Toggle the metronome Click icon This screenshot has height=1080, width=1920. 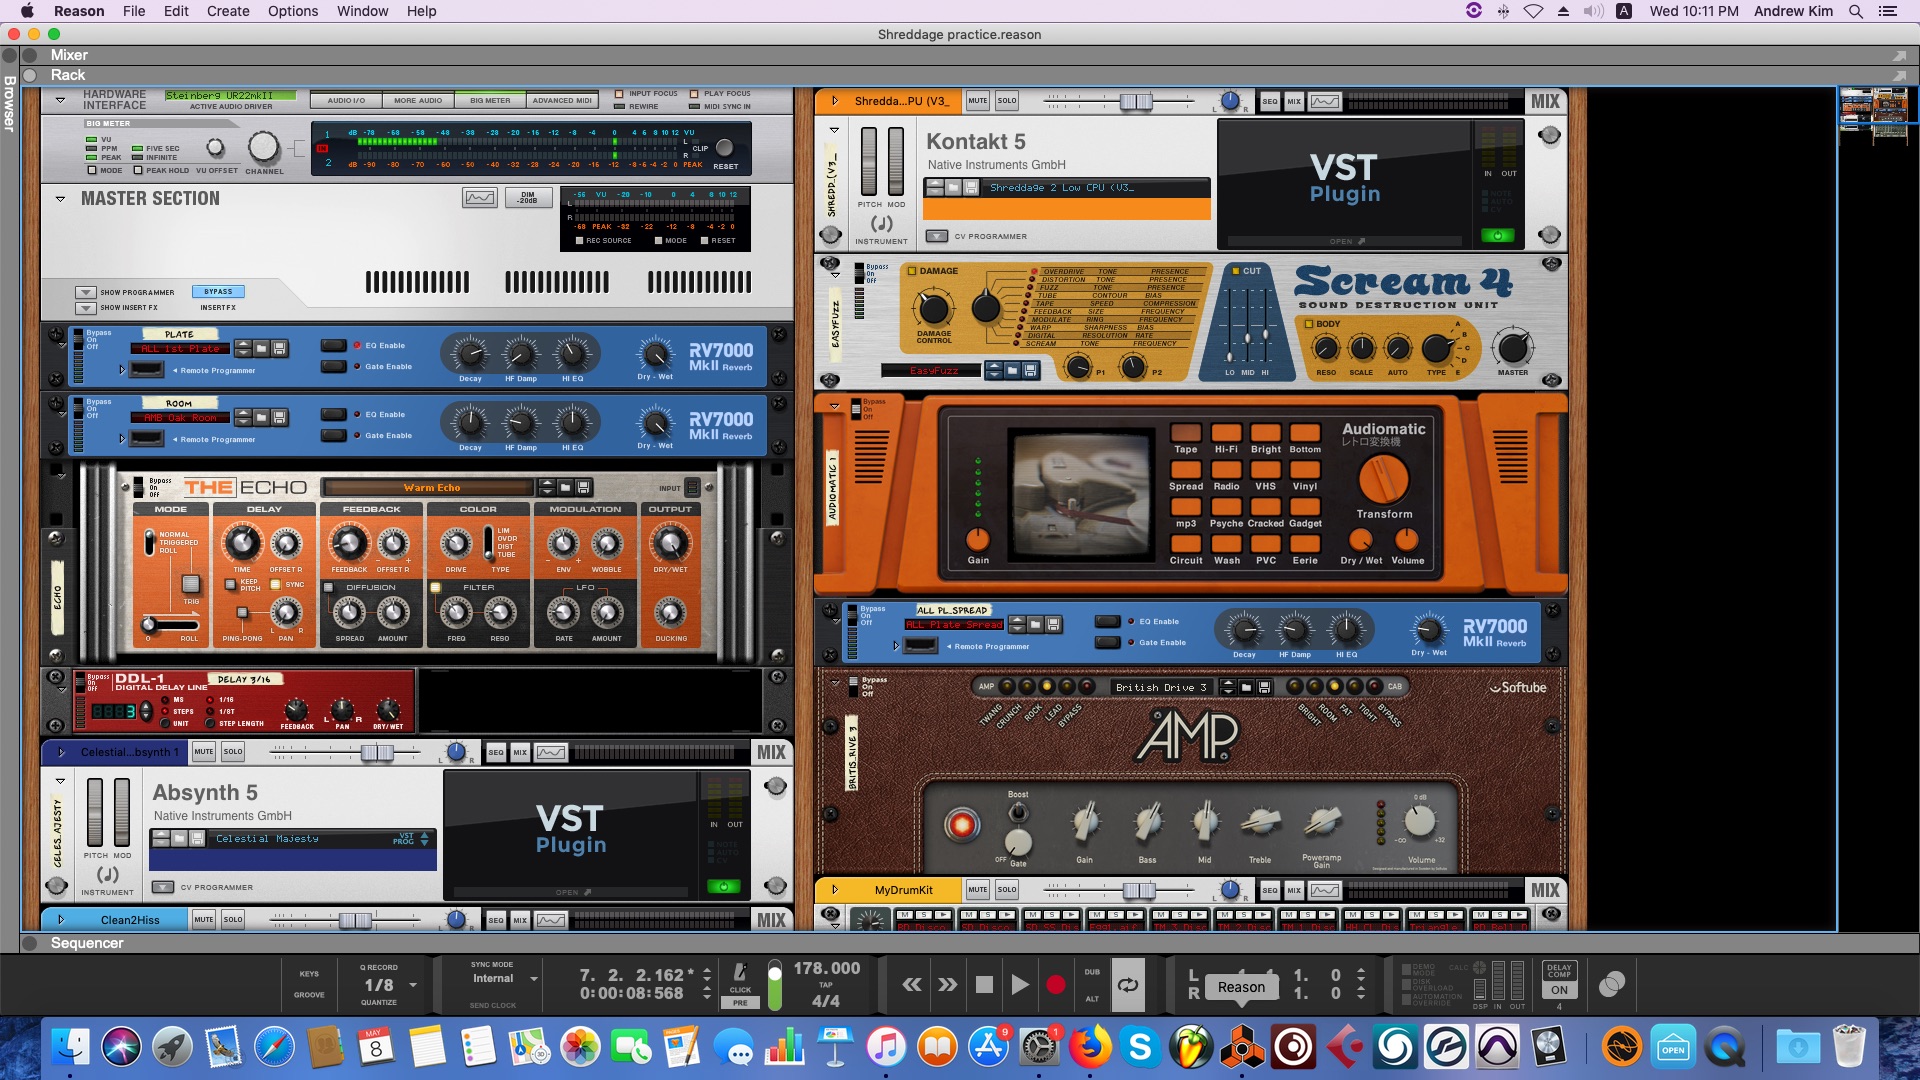[x=740, y=973]
